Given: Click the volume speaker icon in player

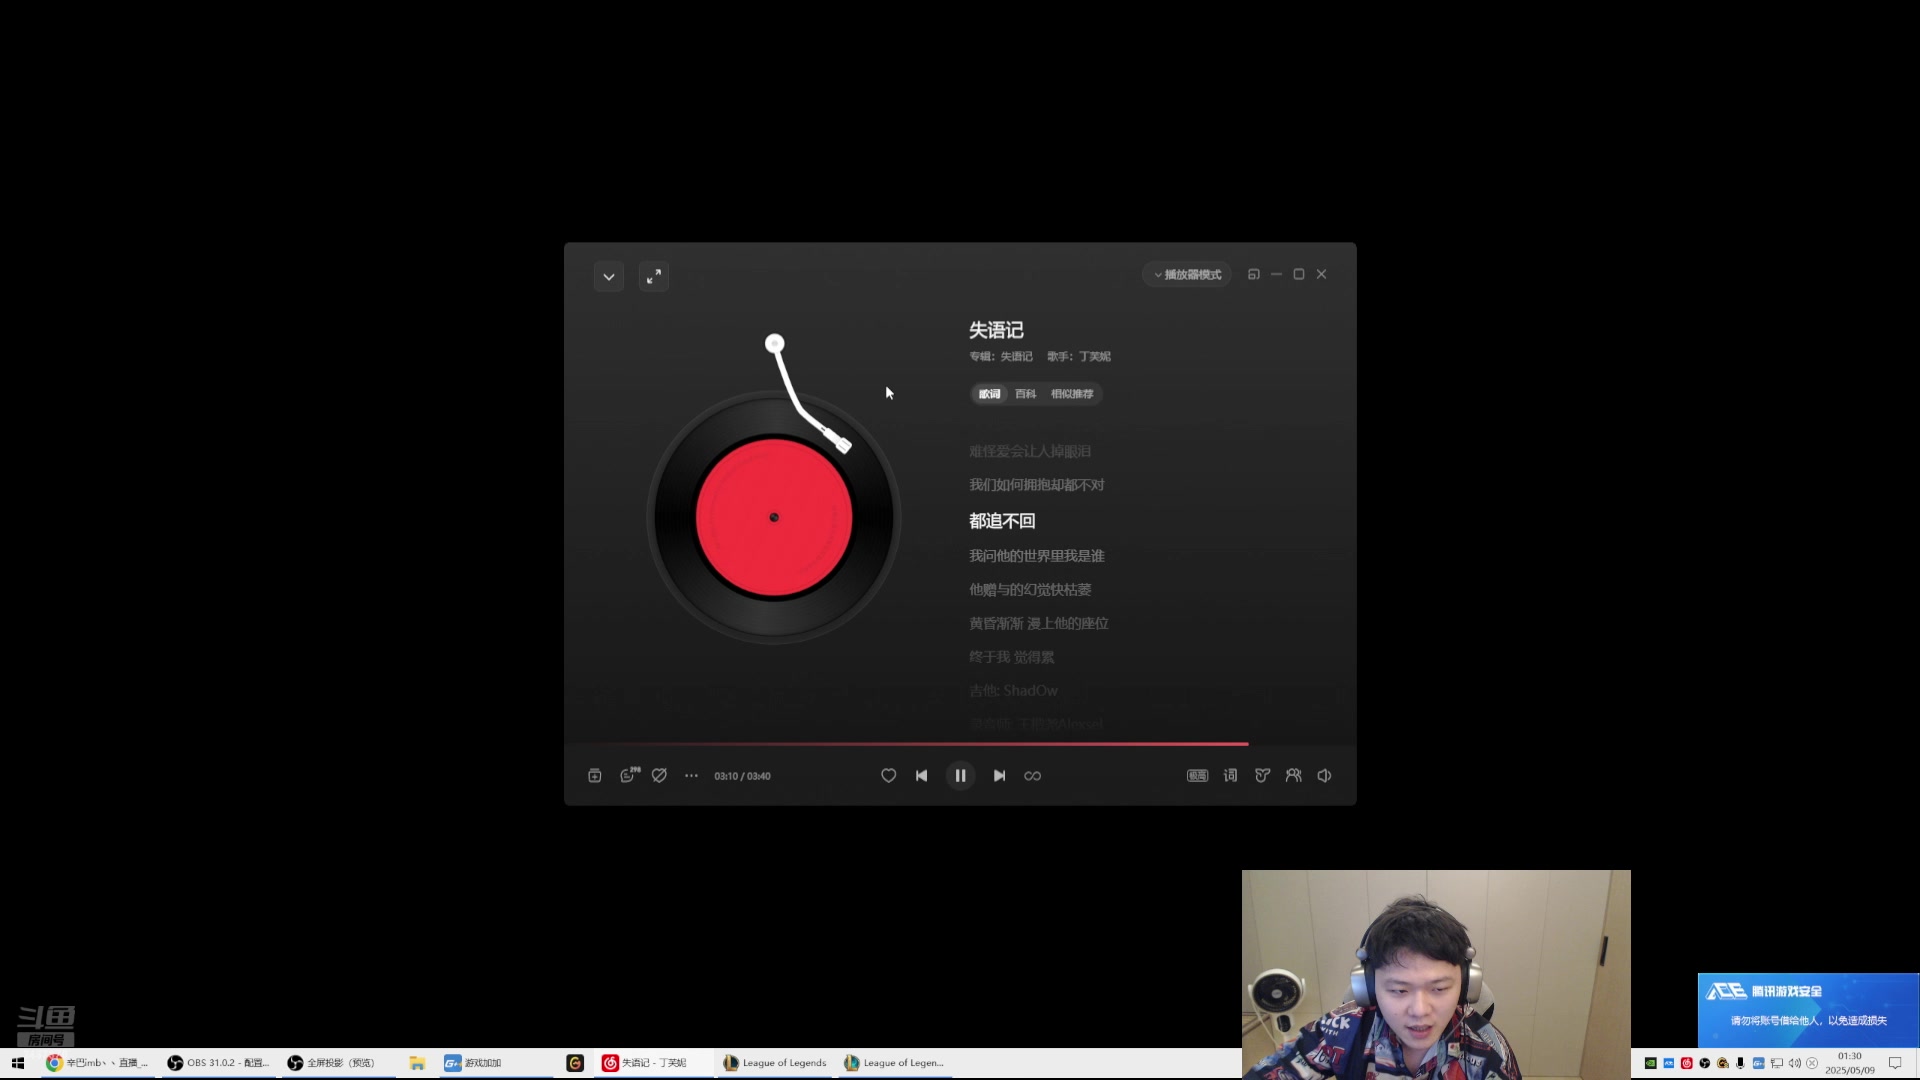Looking at the screenshot, I should (1324, 776).
